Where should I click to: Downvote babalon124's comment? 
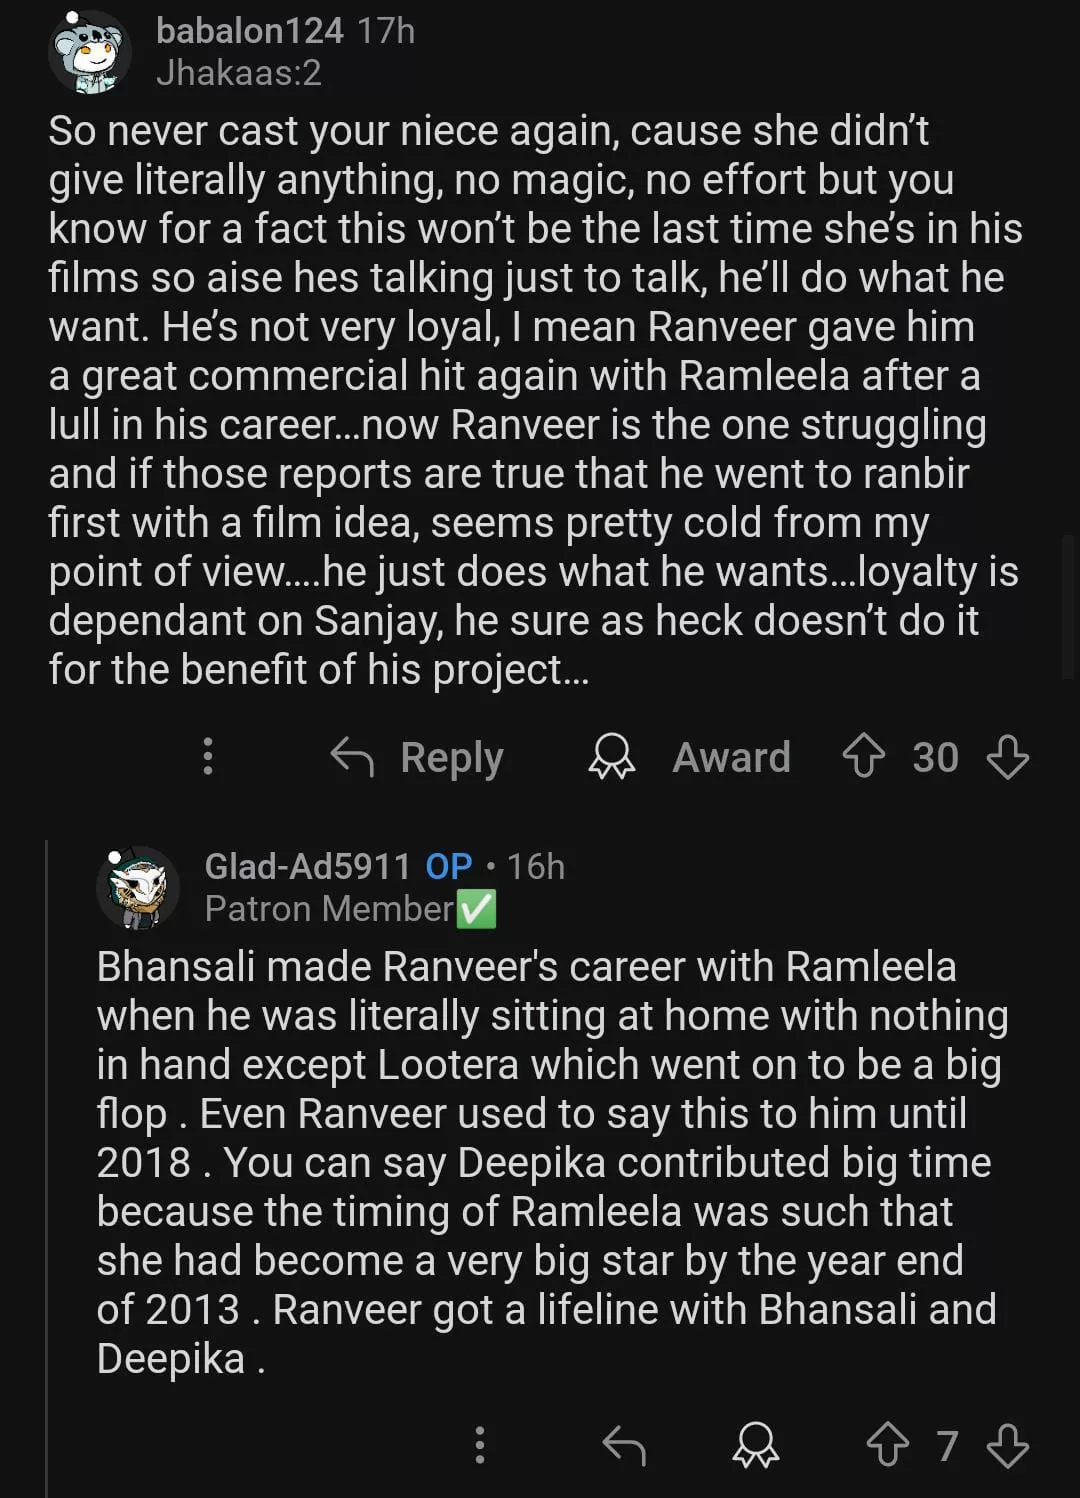(x=1007, y=757)
